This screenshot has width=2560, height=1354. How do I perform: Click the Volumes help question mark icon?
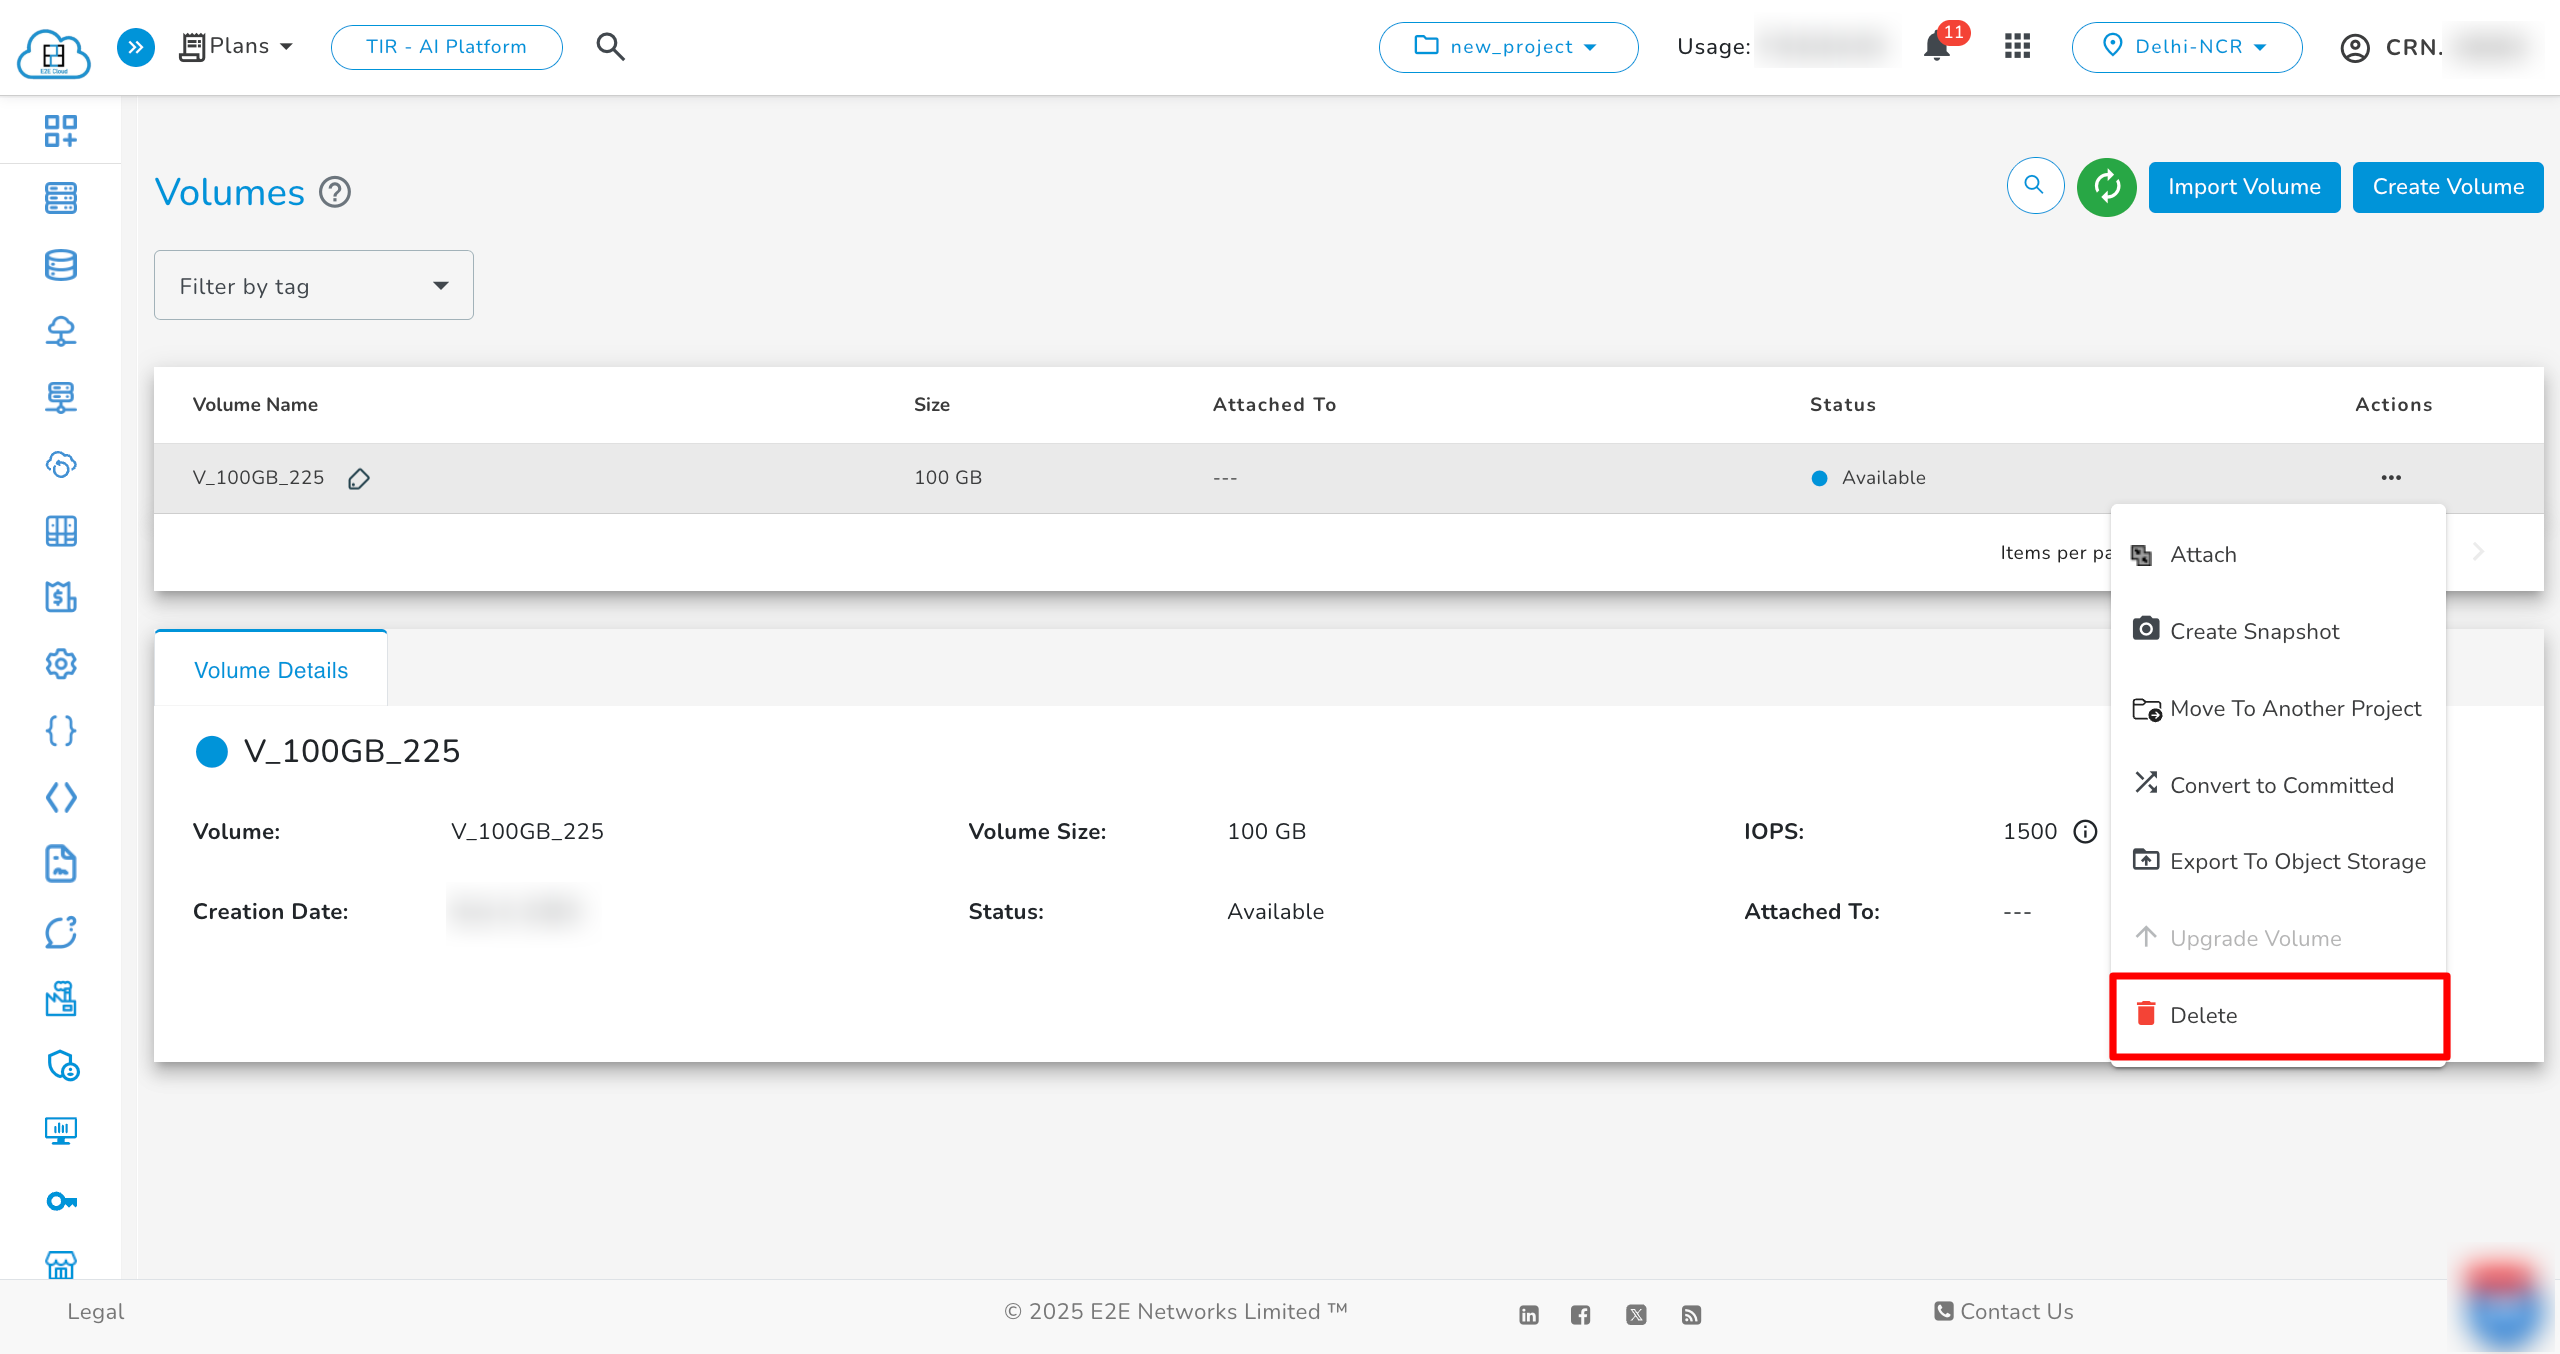click(335, 192)
